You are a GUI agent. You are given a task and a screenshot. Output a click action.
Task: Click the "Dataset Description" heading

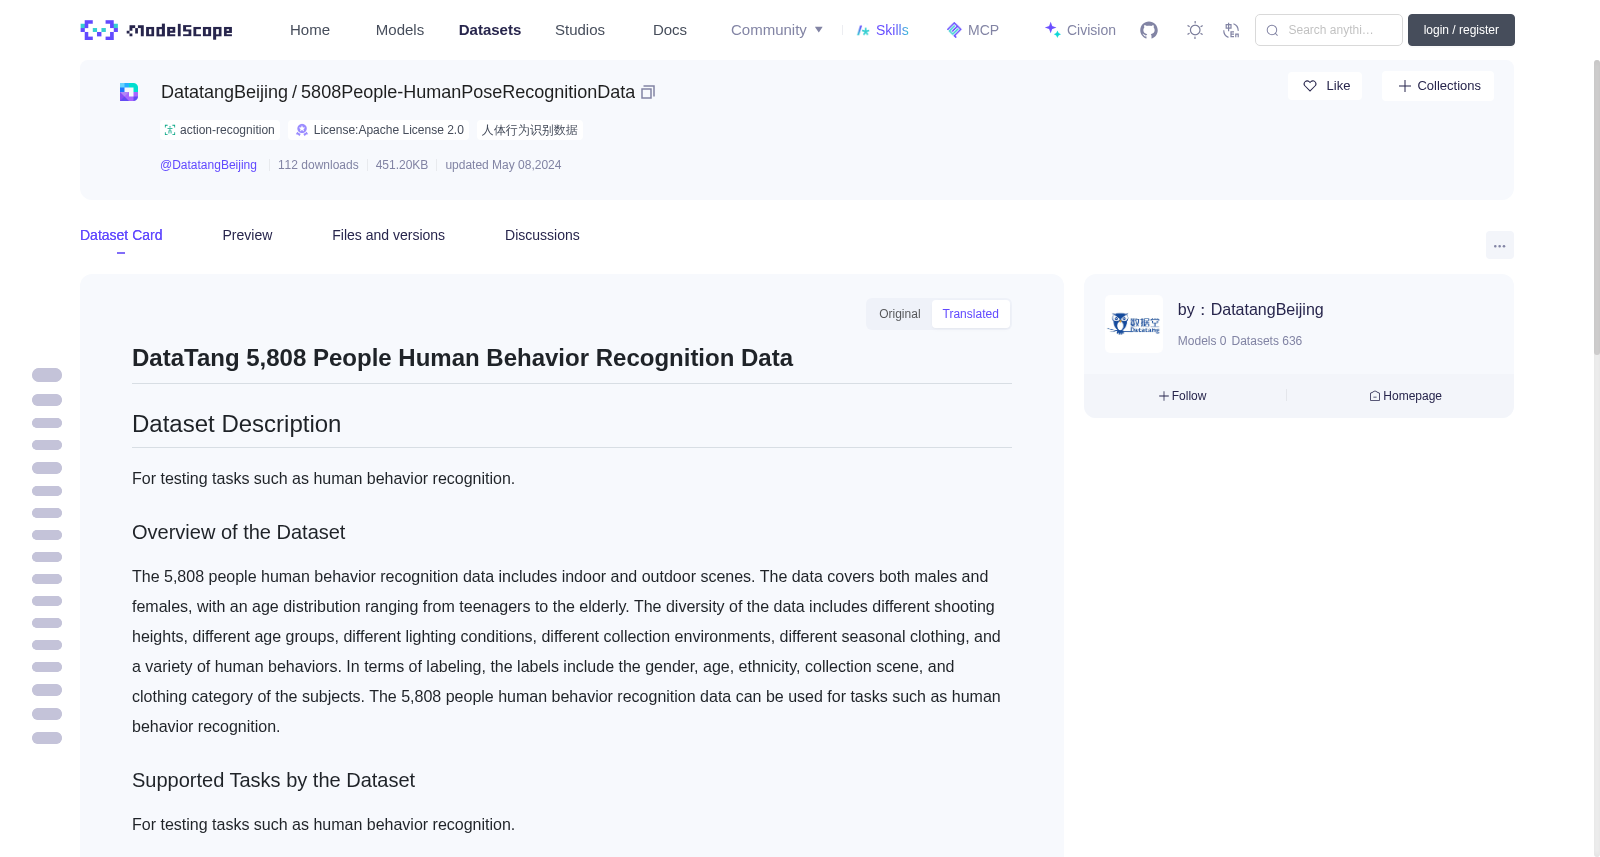237,424
